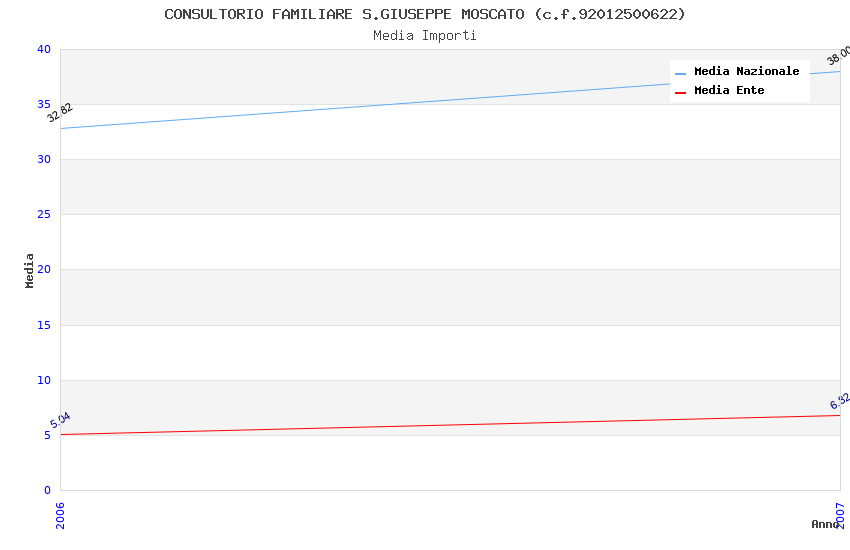
Task: Click the red Media Ente trend line
Action: pos(450,425)
